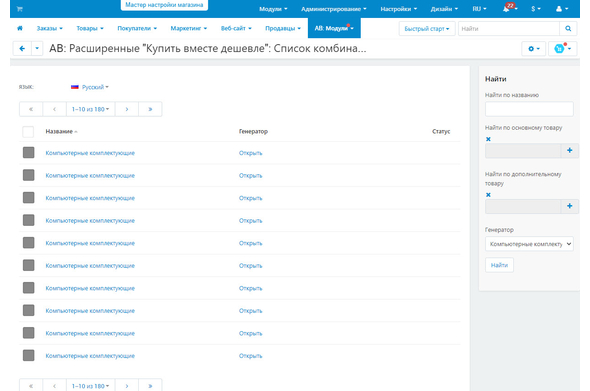
Task: Expand the caret next to back arrow
Action: coord(37,49)
